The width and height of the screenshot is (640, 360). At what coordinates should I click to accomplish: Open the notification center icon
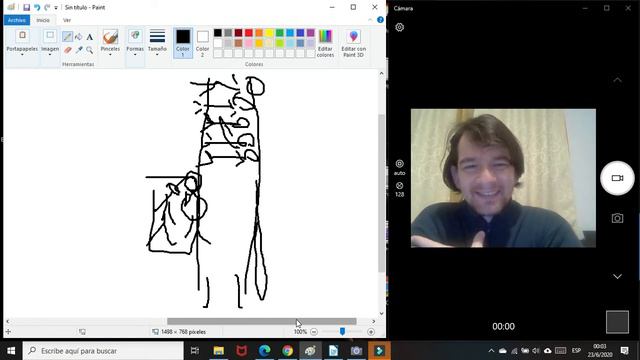tap(624, 351)
